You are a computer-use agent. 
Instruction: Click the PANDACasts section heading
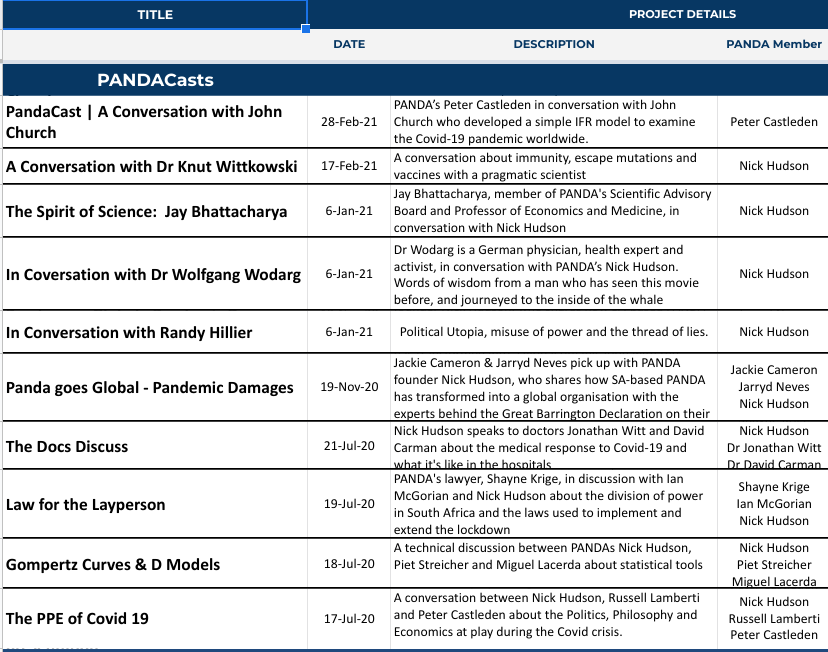tap(155, 80)
